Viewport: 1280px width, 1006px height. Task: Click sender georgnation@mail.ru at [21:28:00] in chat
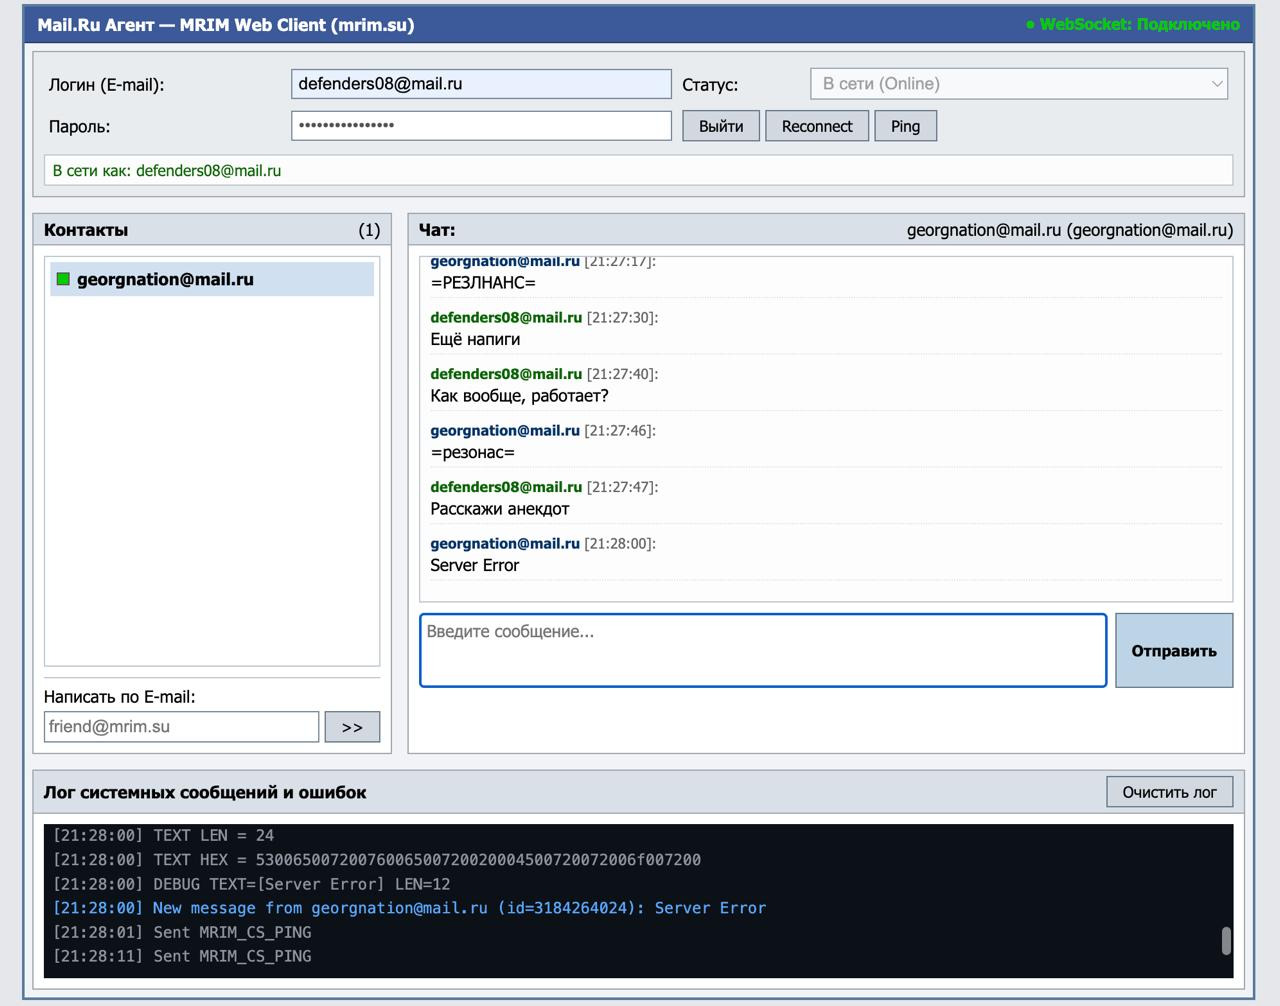click(x=505, y=544)
